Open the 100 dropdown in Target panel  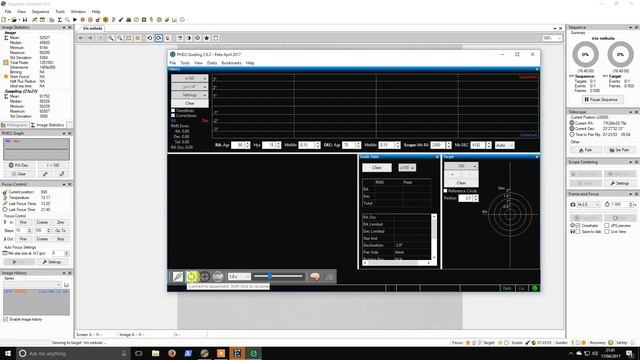pyautogui.click(x=461, y=166)
